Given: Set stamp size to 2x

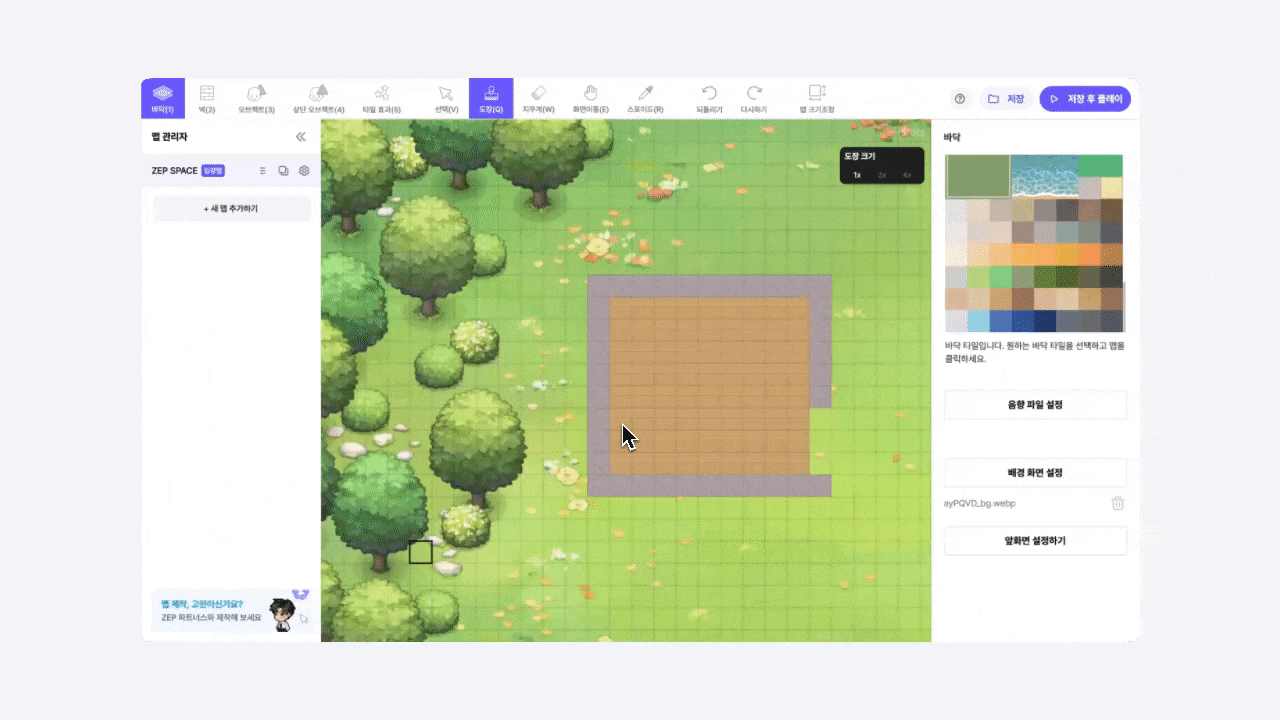Looking at the screenshot, I should point(882,175).
